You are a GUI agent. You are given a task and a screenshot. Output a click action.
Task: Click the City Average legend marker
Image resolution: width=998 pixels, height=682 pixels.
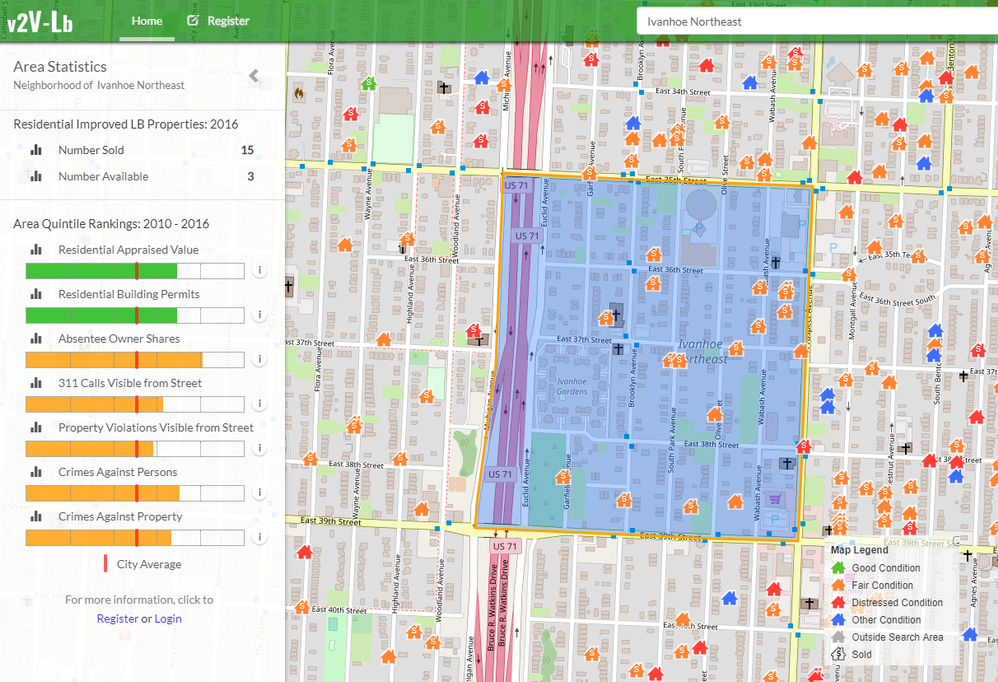click(x=106, y=564)
